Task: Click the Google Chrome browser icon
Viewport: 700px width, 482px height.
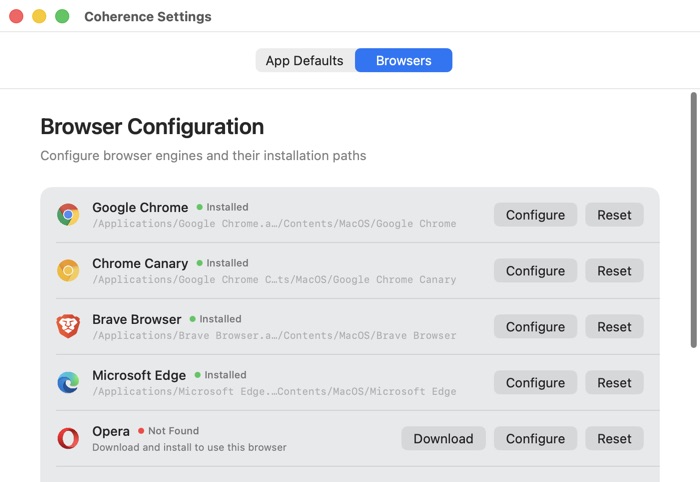Action: coord(68,215)
